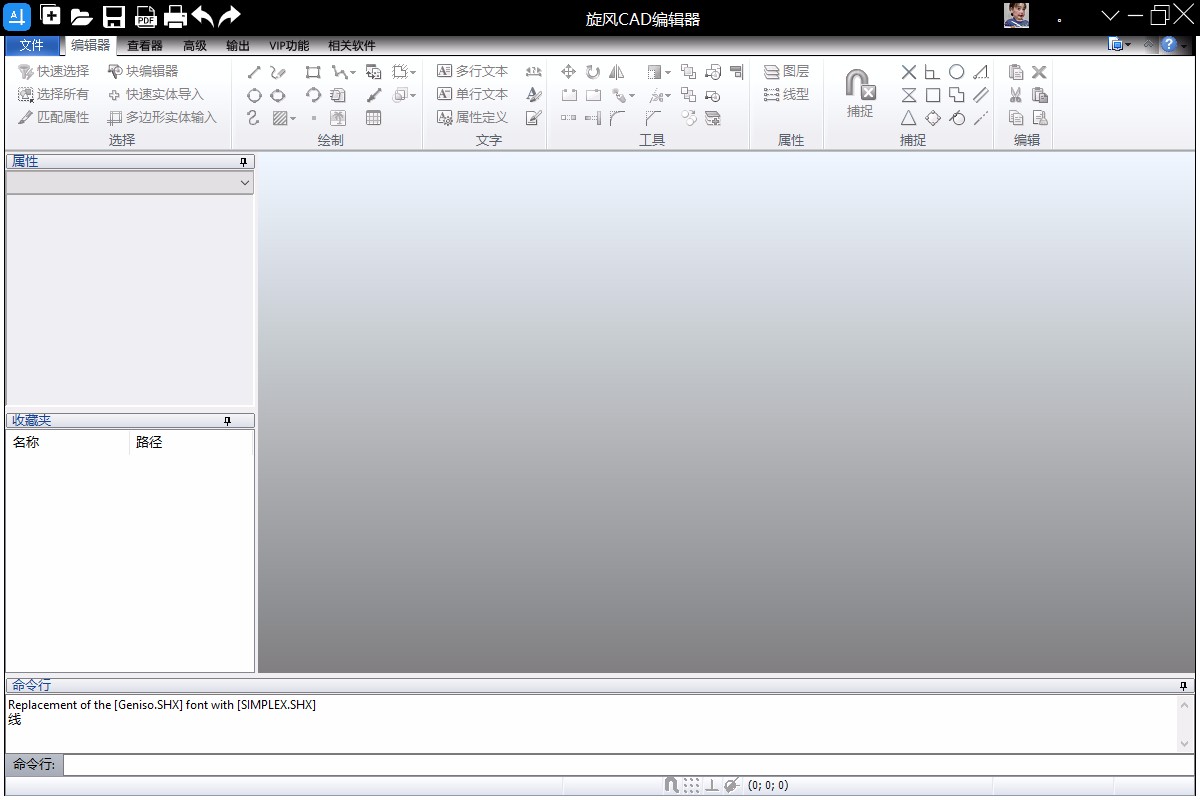Screen dimensions: 1200x800
Task: Expand title bar chevron menu
Action: (x=1111, y=16)
